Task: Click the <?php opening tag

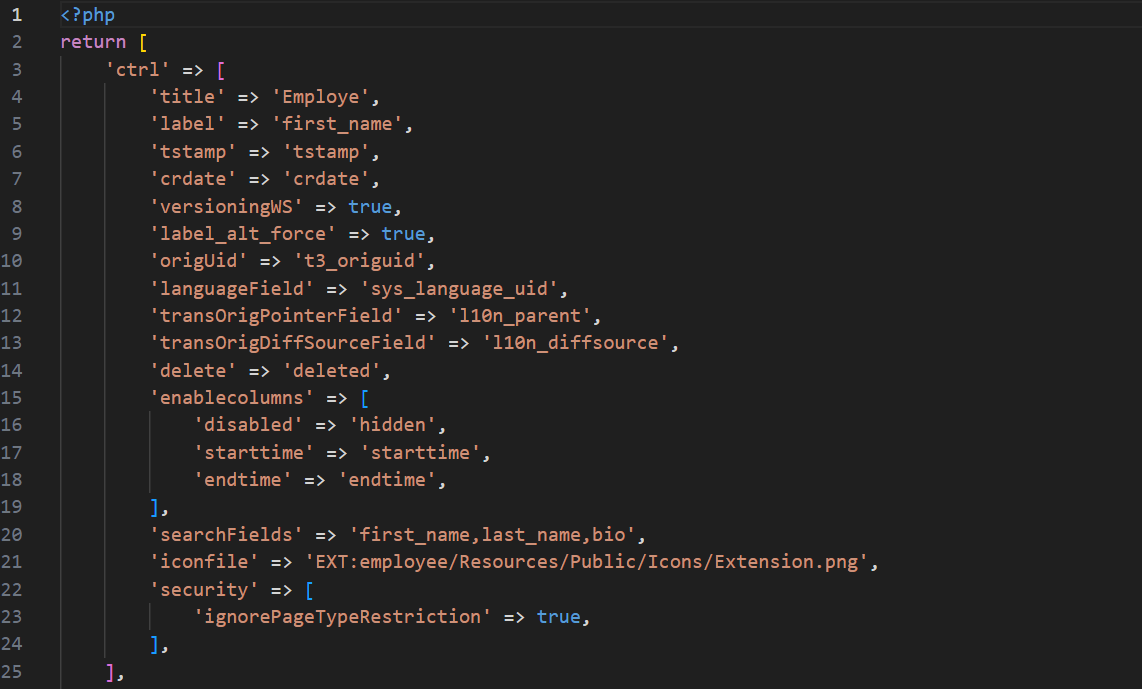Action: 88,15
